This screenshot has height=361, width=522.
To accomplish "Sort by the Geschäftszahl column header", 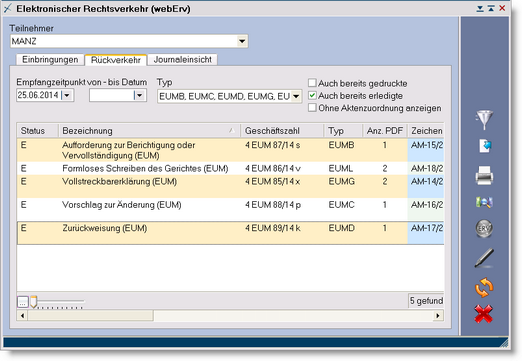I will point(282,131).
